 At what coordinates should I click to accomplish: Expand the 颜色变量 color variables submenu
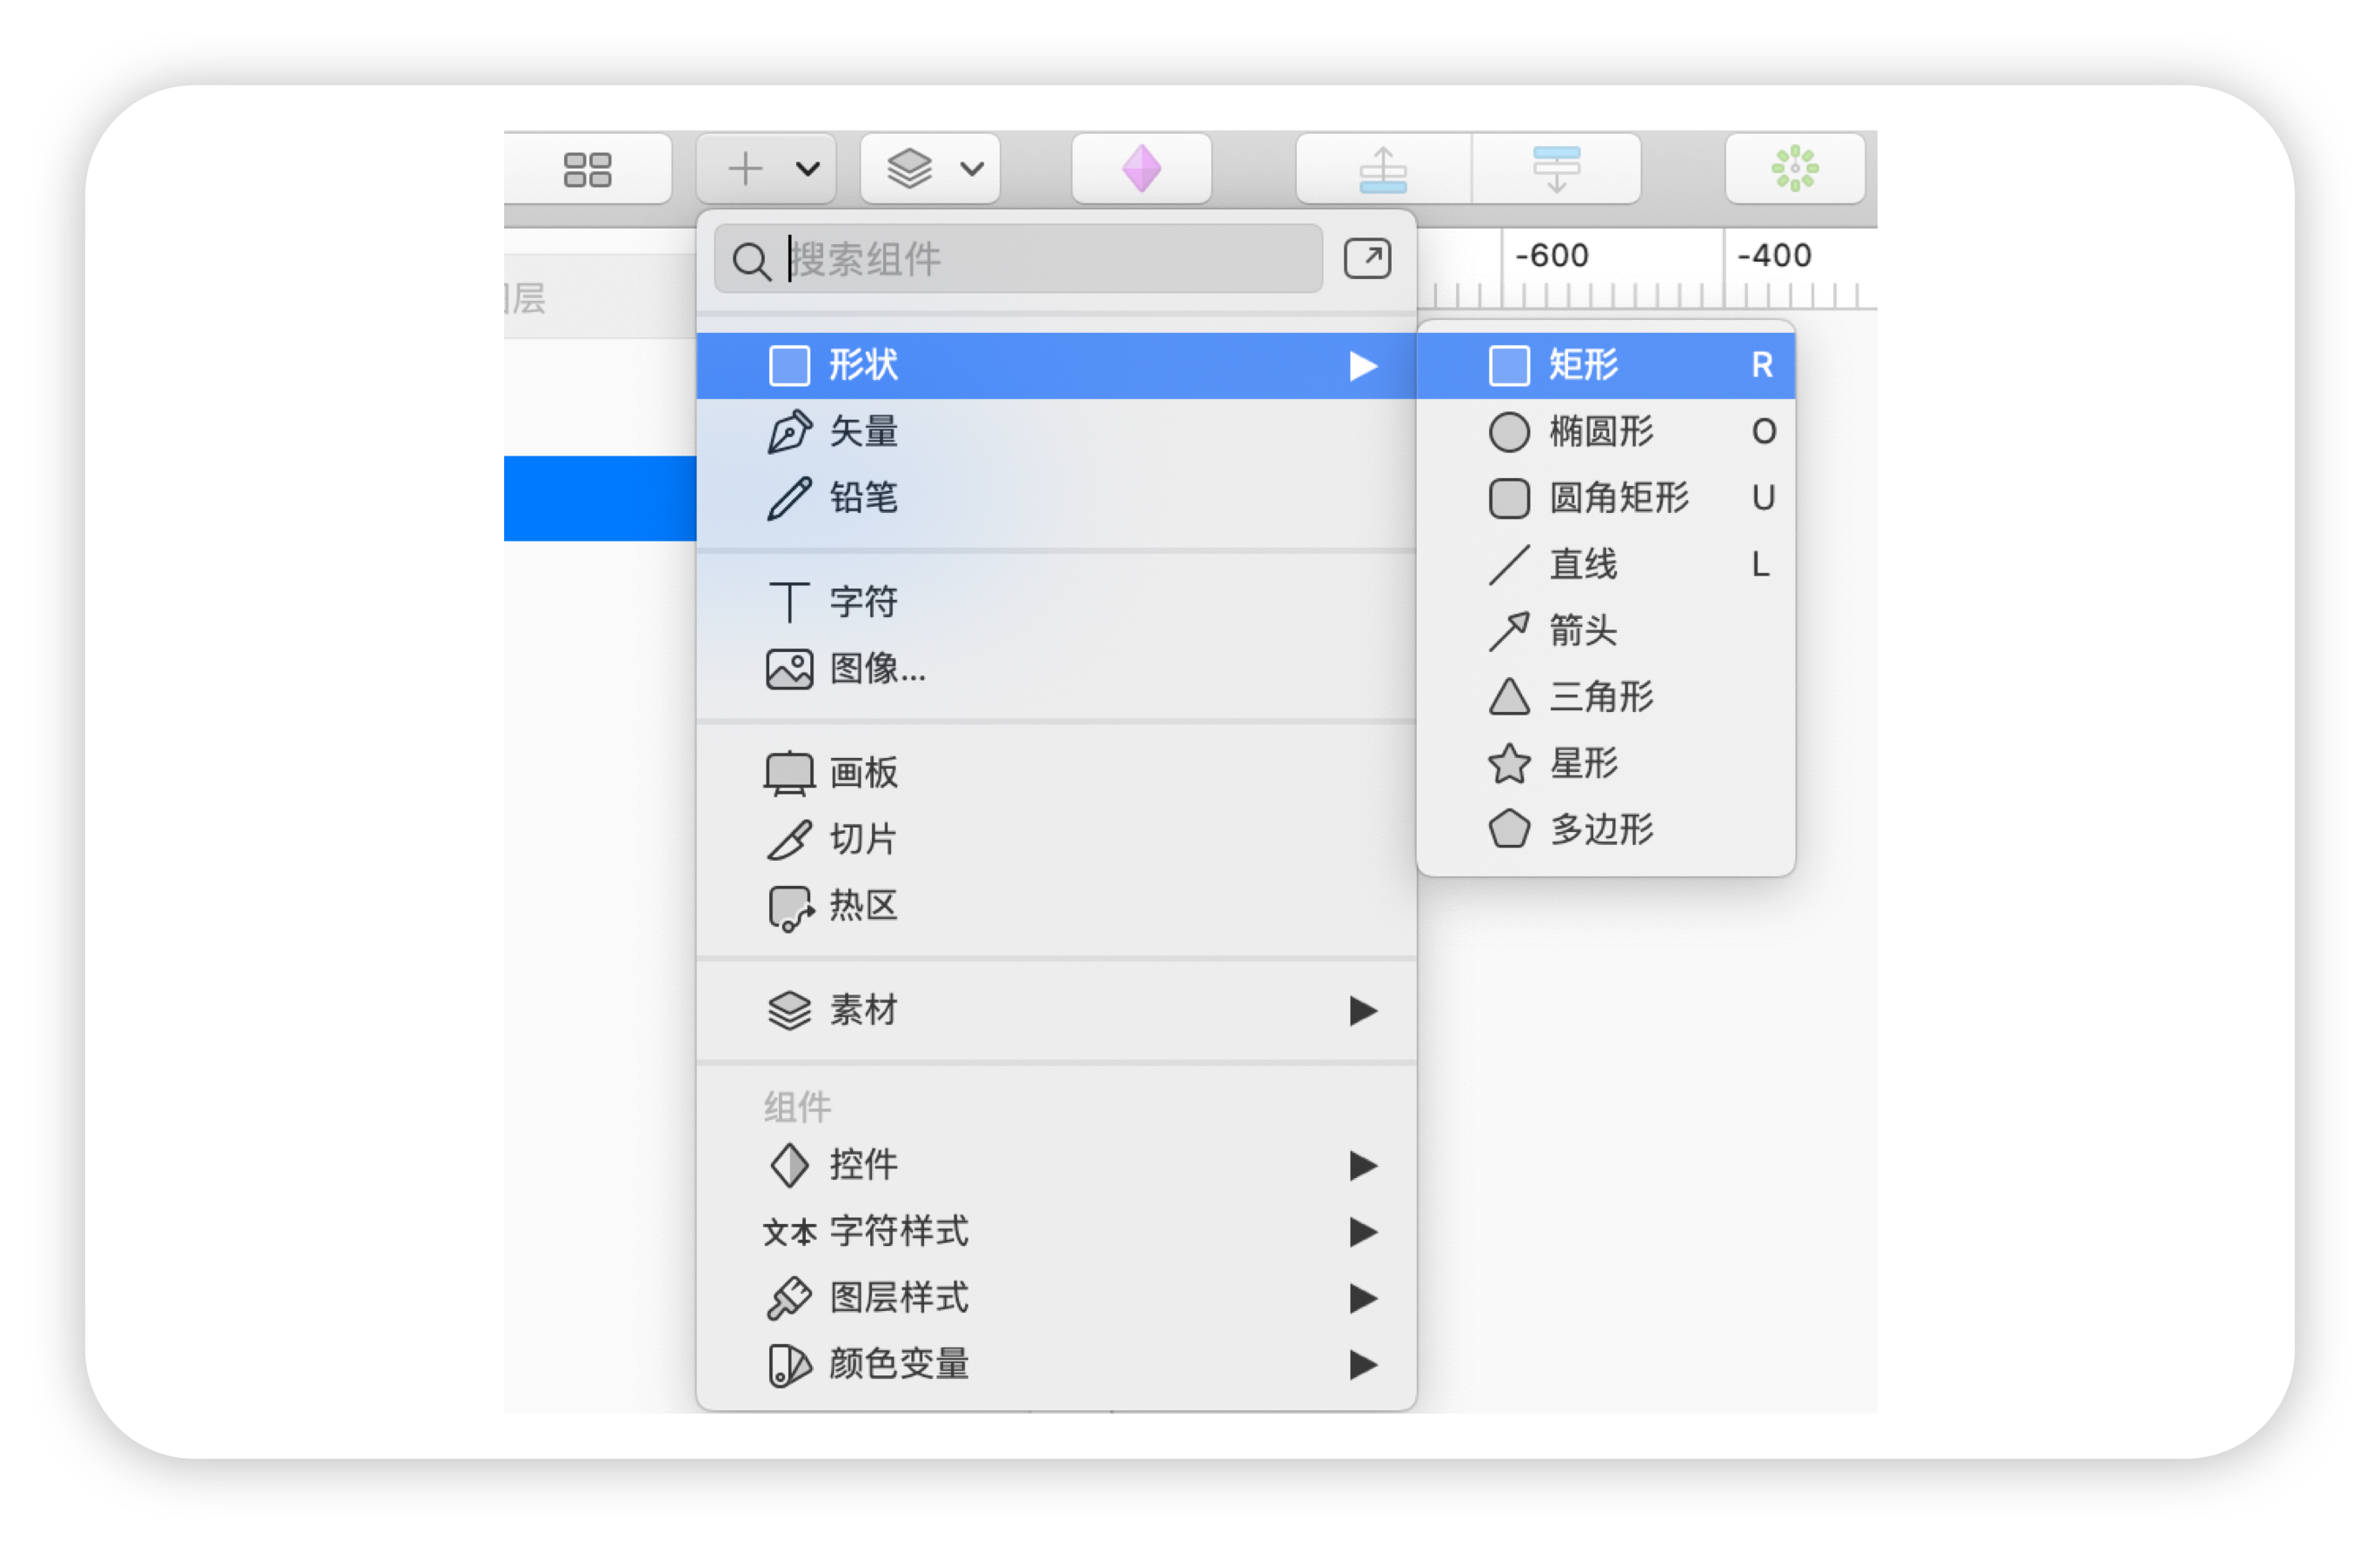point(1056,1365)
